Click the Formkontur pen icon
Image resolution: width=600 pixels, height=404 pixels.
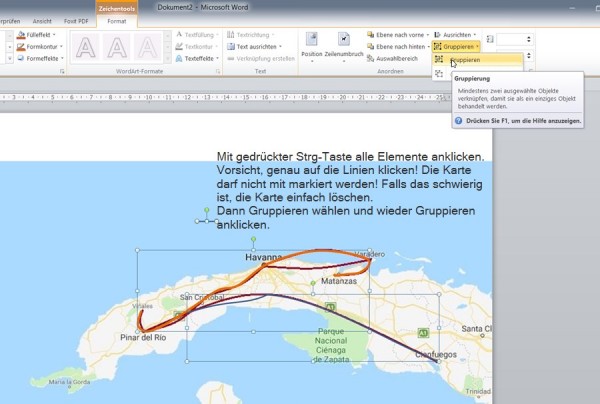click(x=21, y=47)
